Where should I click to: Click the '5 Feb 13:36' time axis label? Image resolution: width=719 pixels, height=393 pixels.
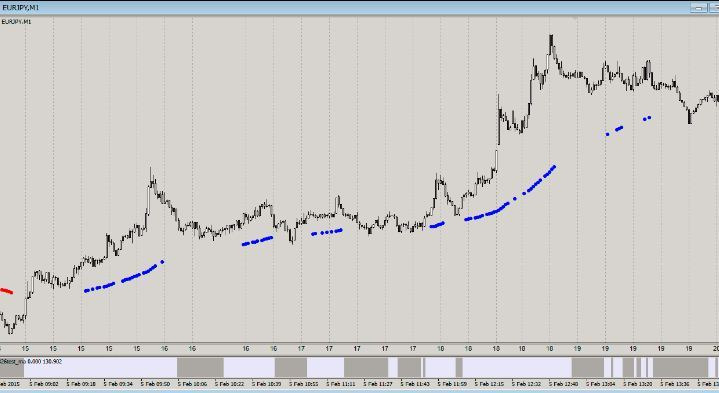(x=675, y=383)
